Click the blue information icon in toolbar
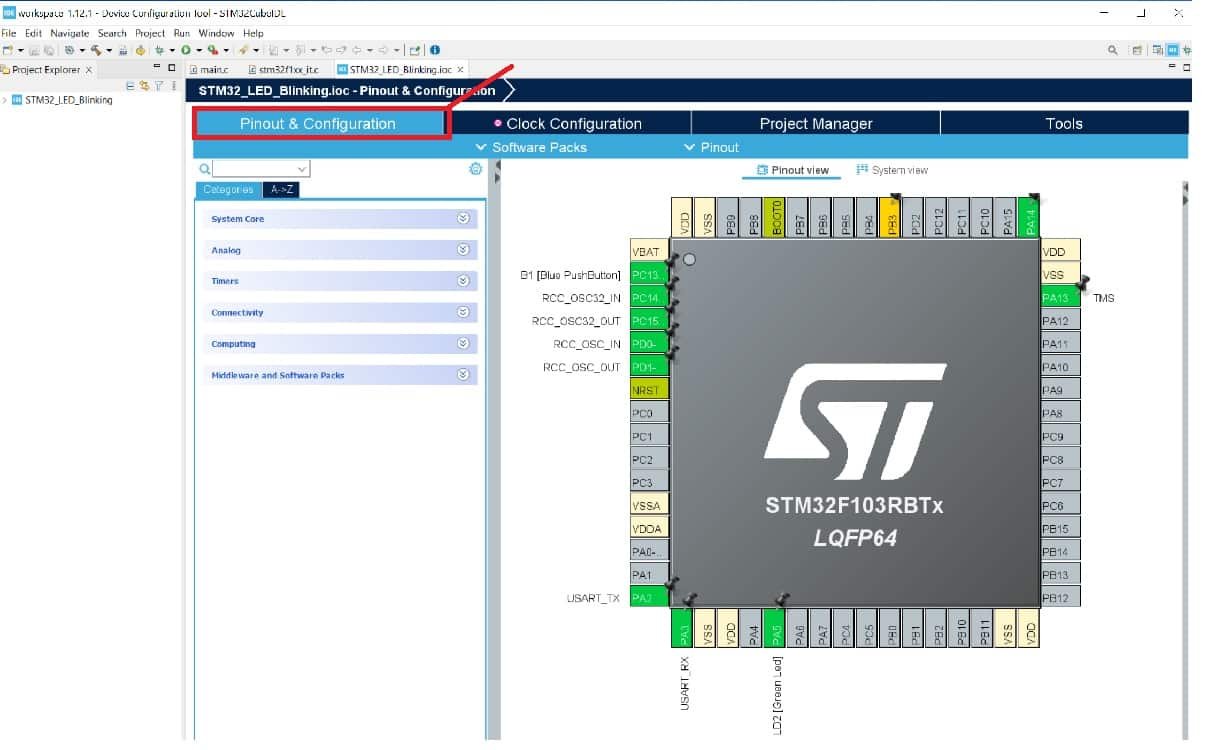The height and width of the screenshot is (750, 1206). [x=434, y=49]
